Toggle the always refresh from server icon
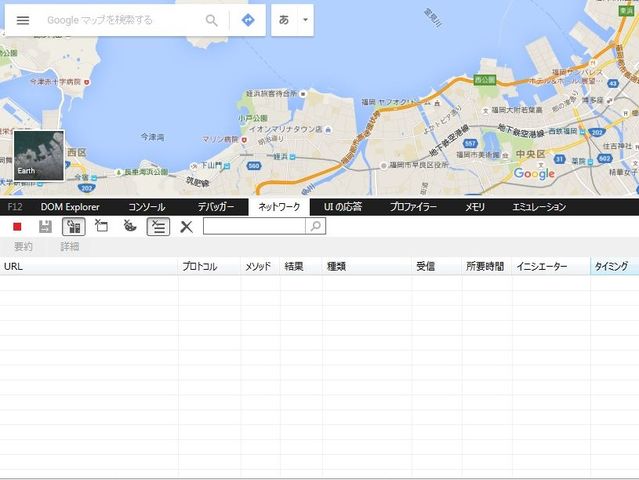 74,227
